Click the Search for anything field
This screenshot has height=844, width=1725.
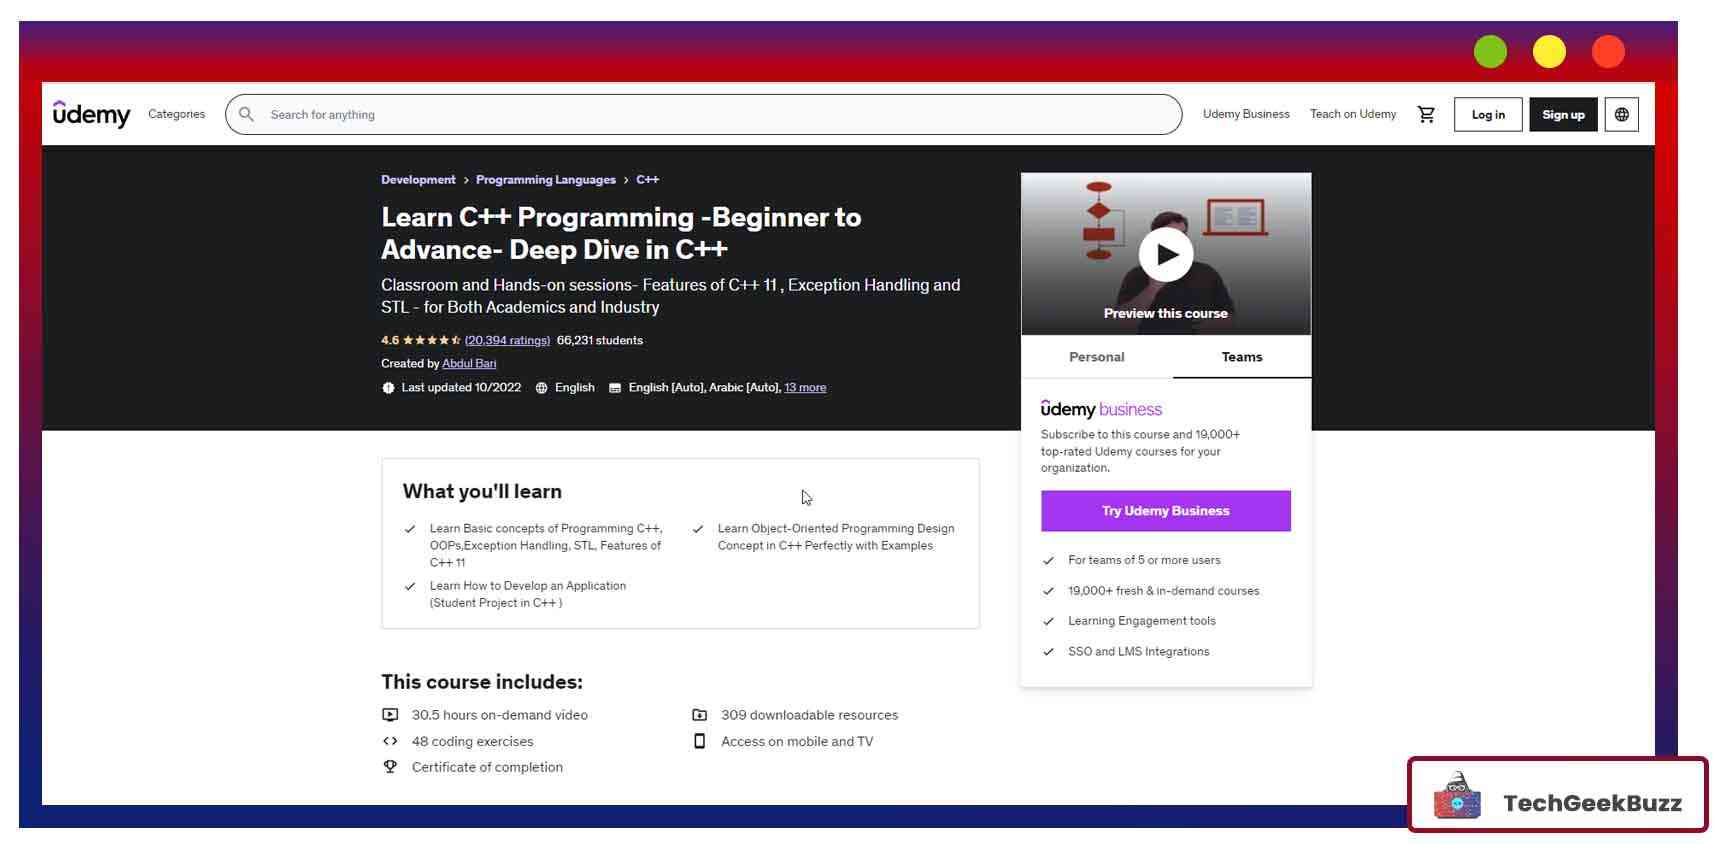pyautogui.click(x=700, y=114)
